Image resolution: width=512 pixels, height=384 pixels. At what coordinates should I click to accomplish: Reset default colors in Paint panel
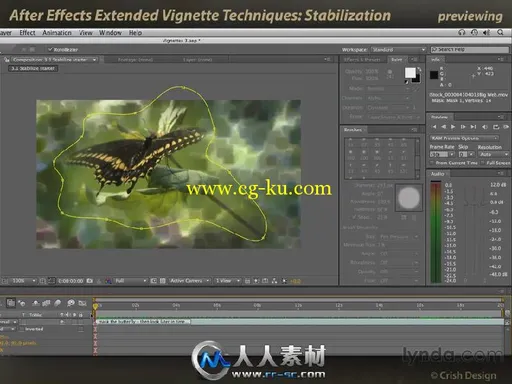coord(407,82)
